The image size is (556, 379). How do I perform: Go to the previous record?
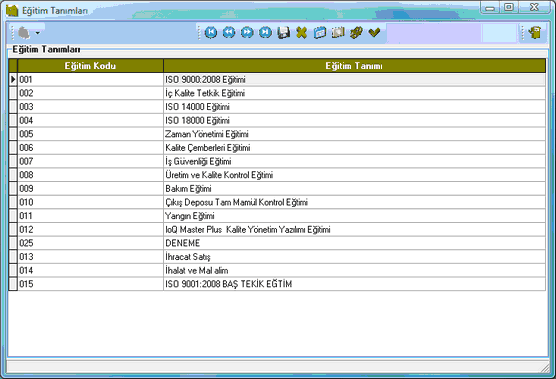(229, 33)
